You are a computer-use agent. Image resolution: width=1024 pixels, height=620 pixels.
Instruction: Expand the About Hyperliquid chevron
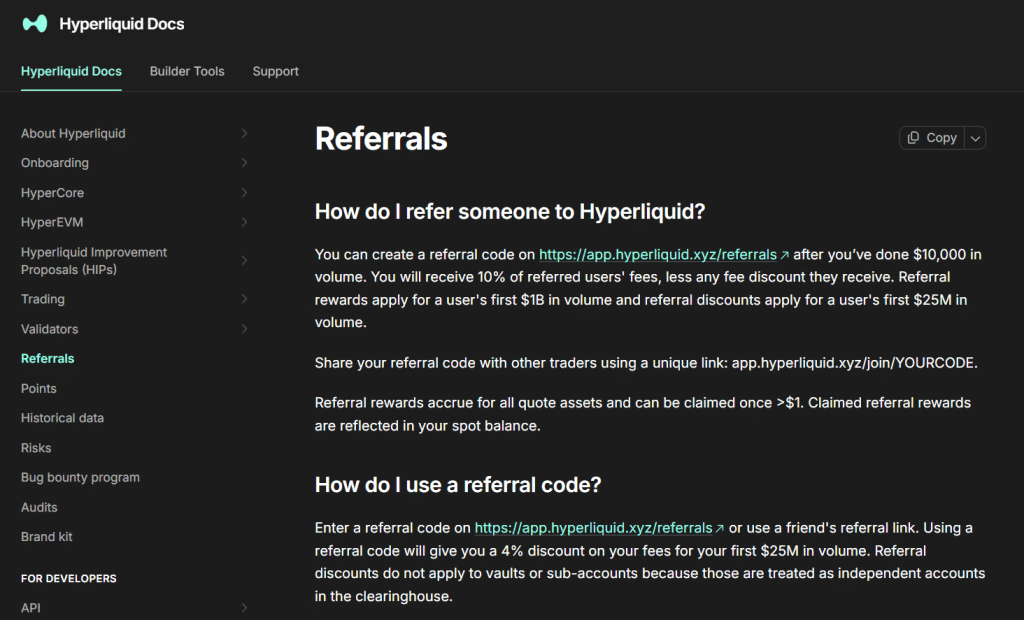[x=244, y=133]
